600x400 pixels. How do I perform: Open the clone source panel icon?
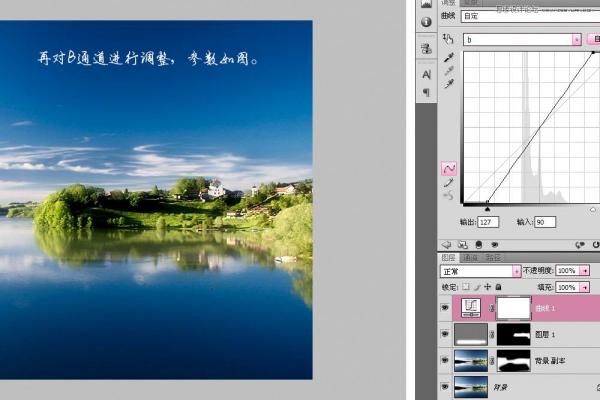coord(426,49)
